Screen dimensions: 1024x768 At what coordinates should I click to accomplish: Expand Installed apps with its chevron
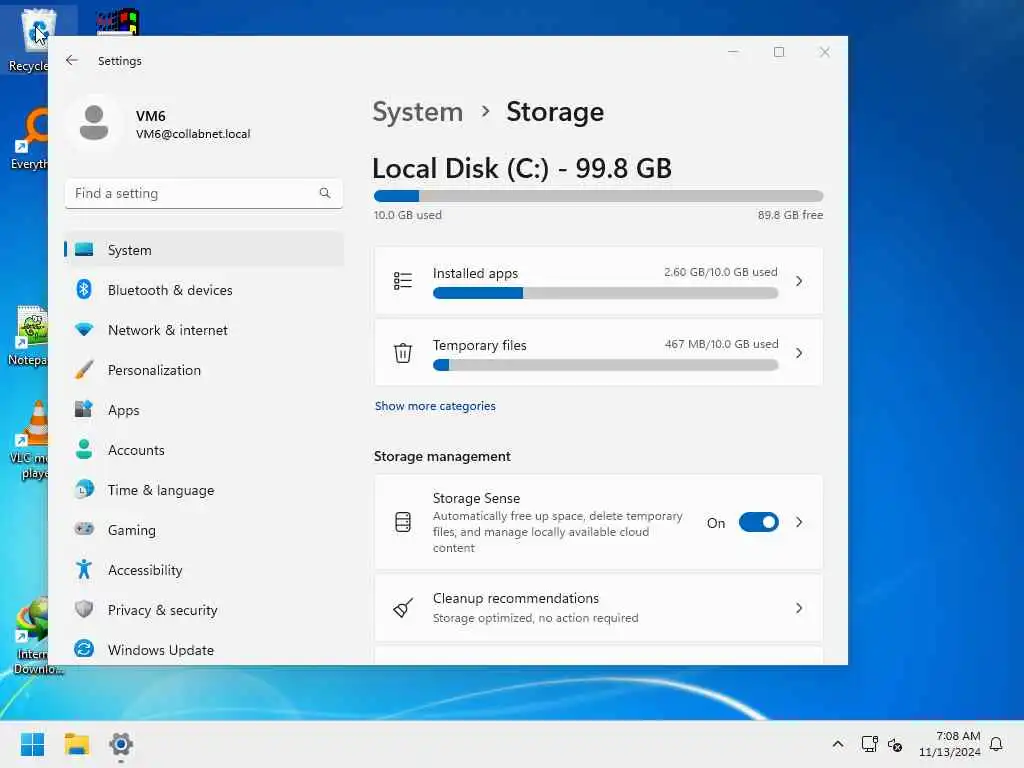799,281
